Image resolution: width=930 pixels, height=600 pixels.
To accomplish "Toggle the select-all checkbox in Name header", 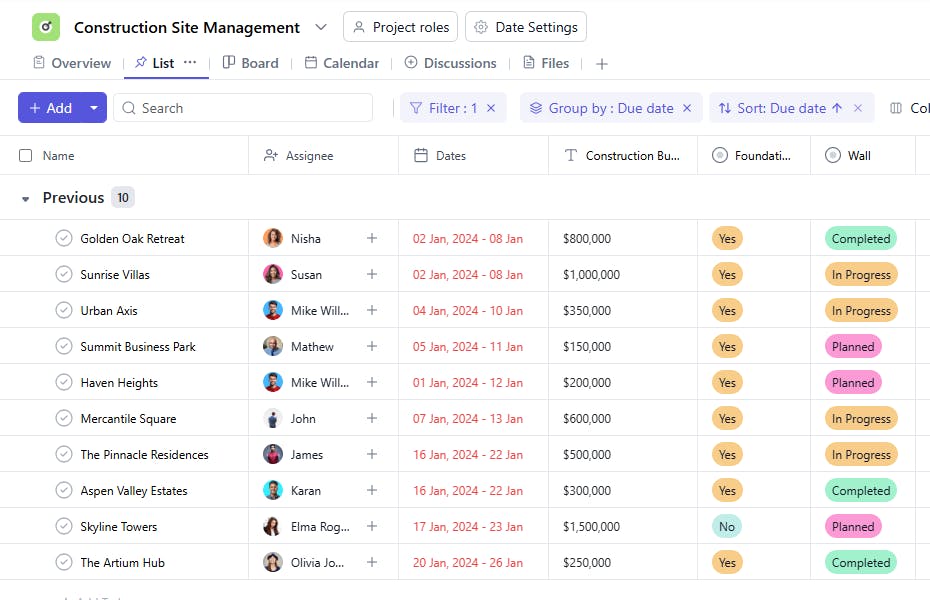I will 26,156.
